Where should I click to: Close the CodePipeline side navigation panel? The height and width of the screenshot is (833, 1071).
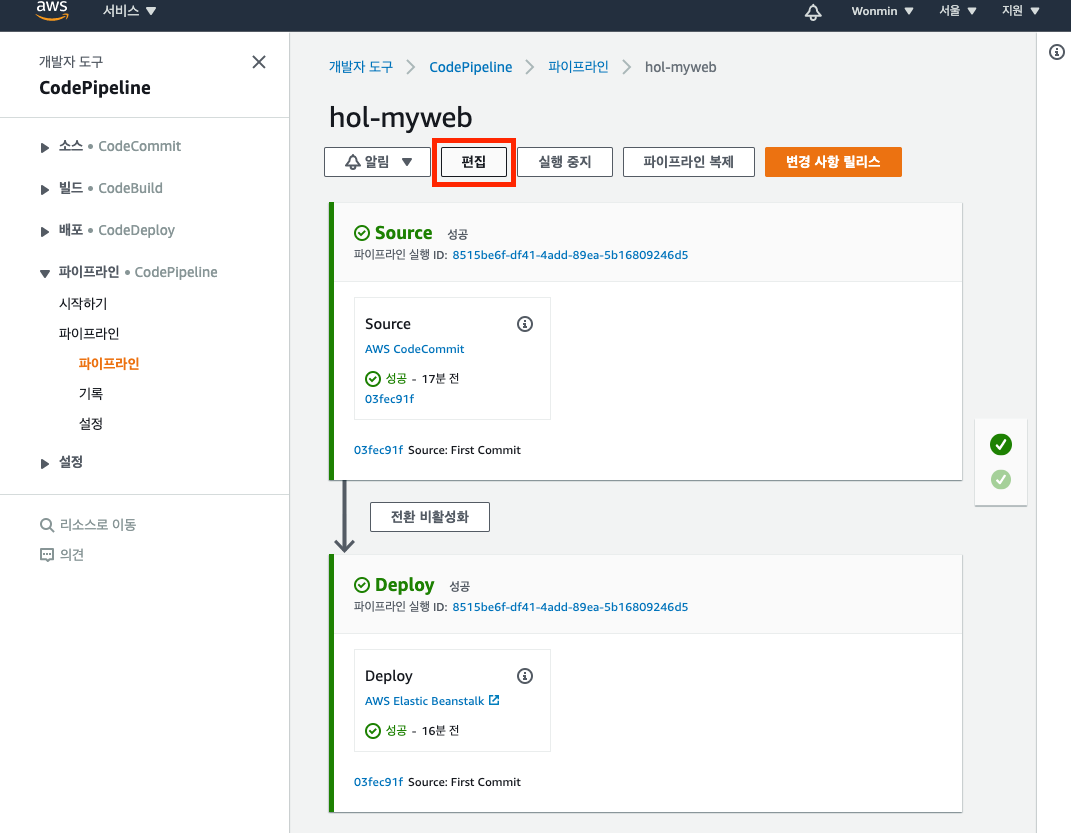point(259,62)
